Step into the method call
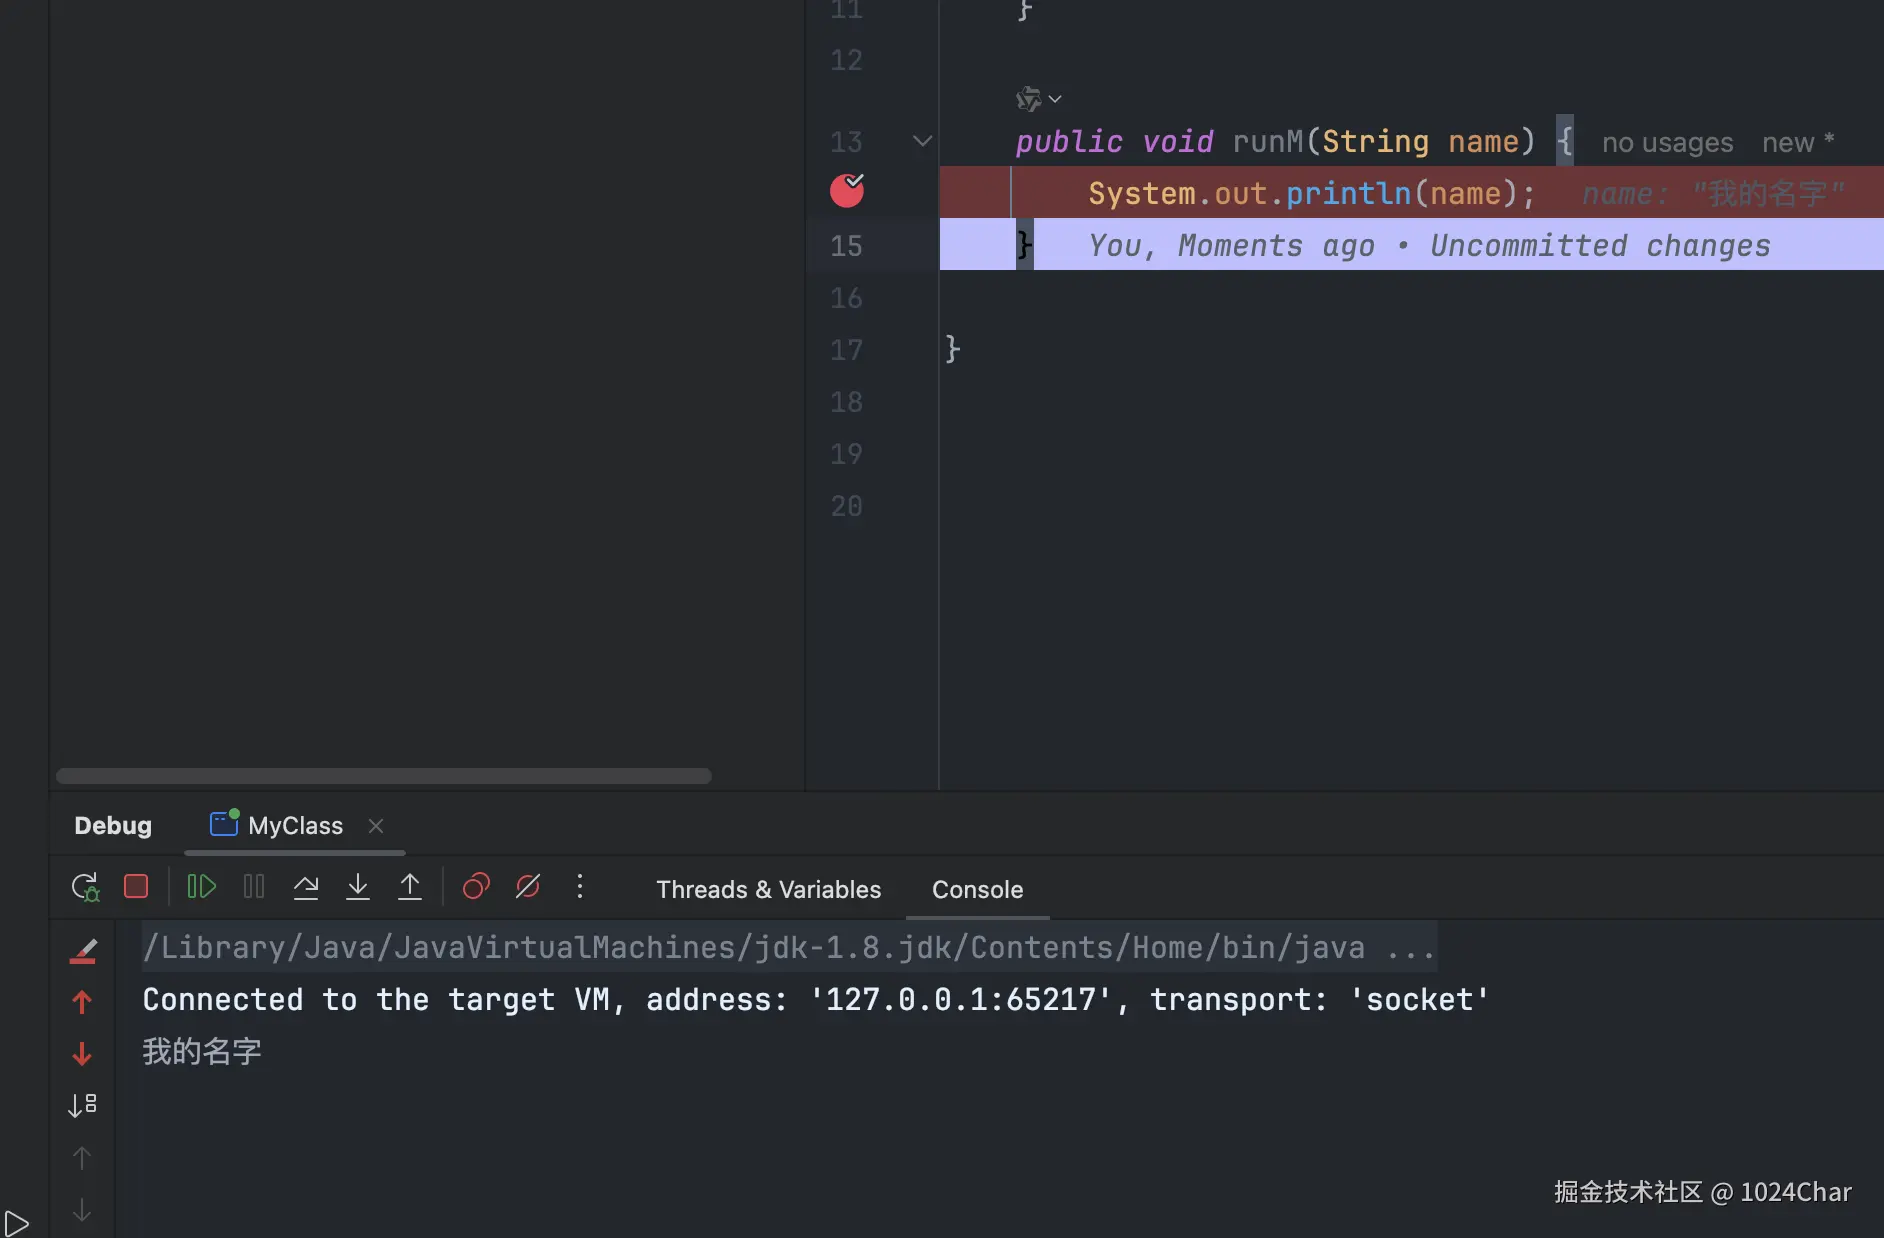The width and height of the screenshot is (1884, 1238). point(357,887)
